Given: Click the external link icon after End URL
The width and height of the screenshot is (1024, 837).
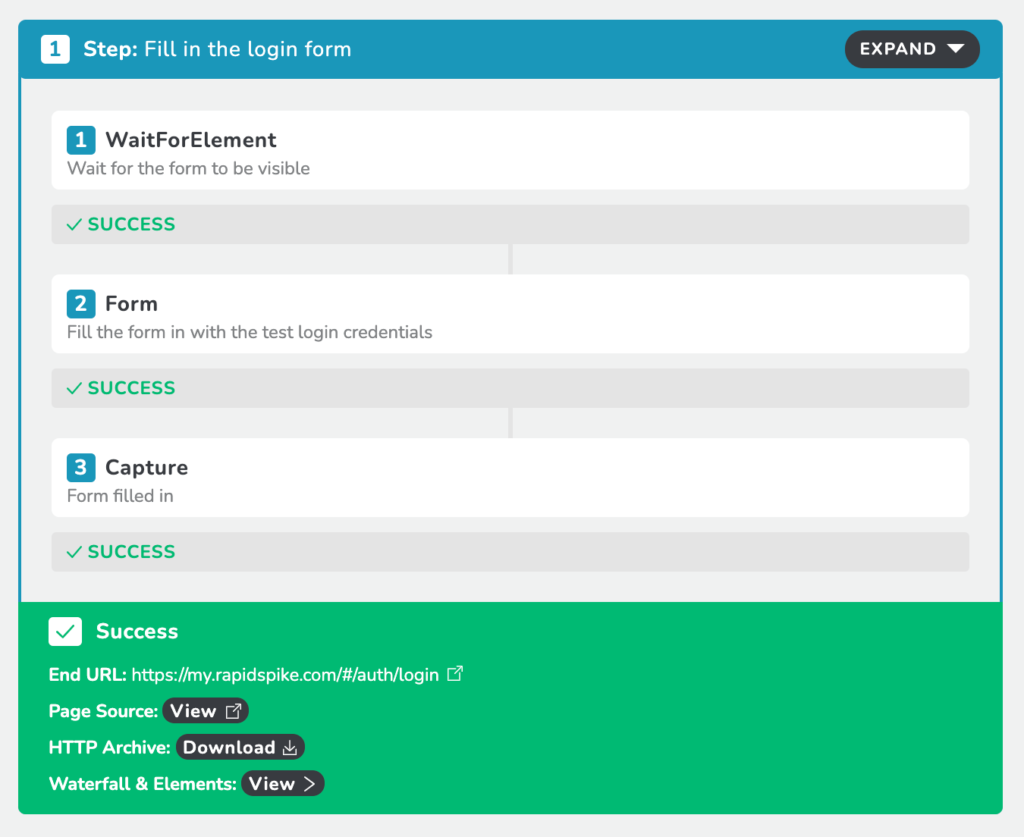Looking at the screenshot, I should click(455, 673).
